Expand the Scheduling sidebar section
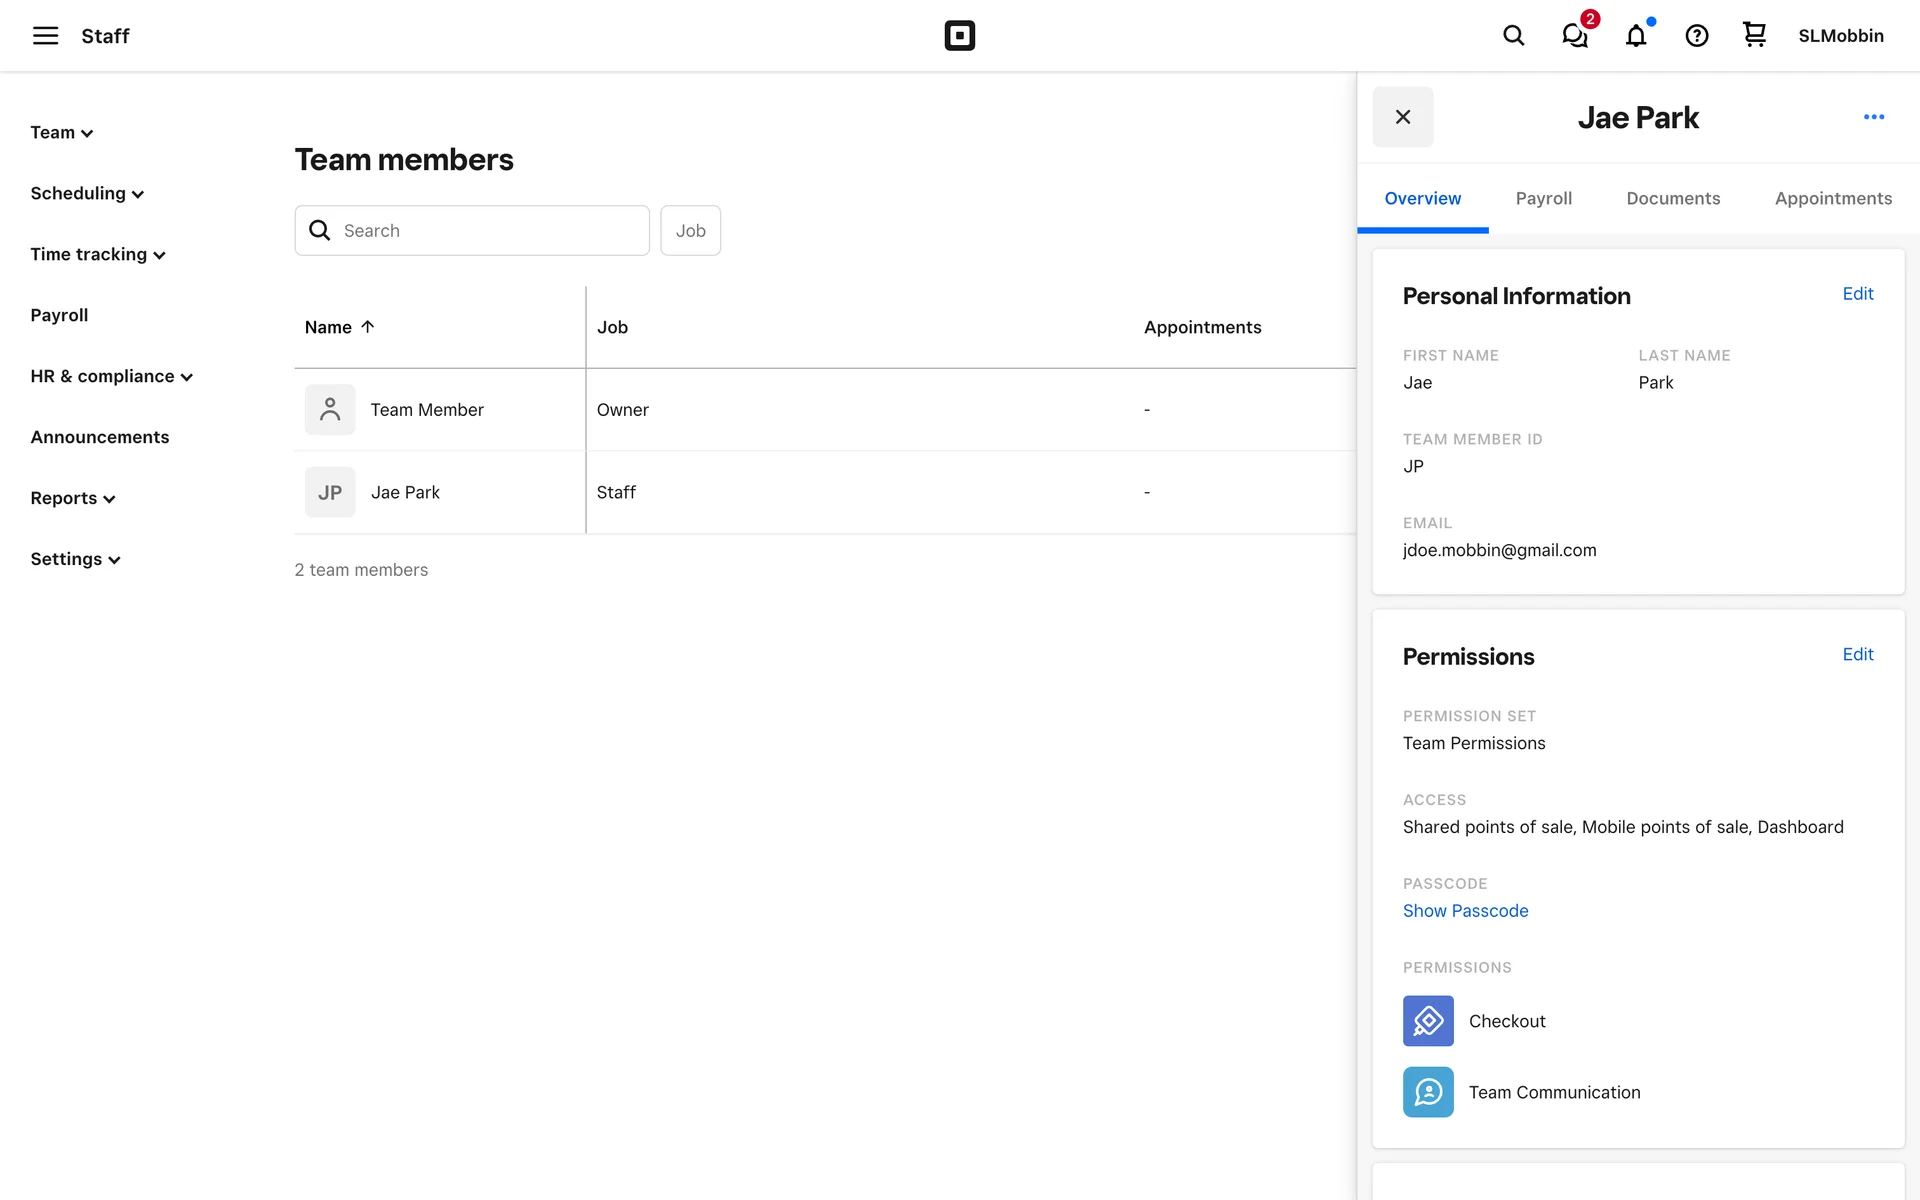The width and height of the screenshot is (1920, 1200). tap(87, 194)
